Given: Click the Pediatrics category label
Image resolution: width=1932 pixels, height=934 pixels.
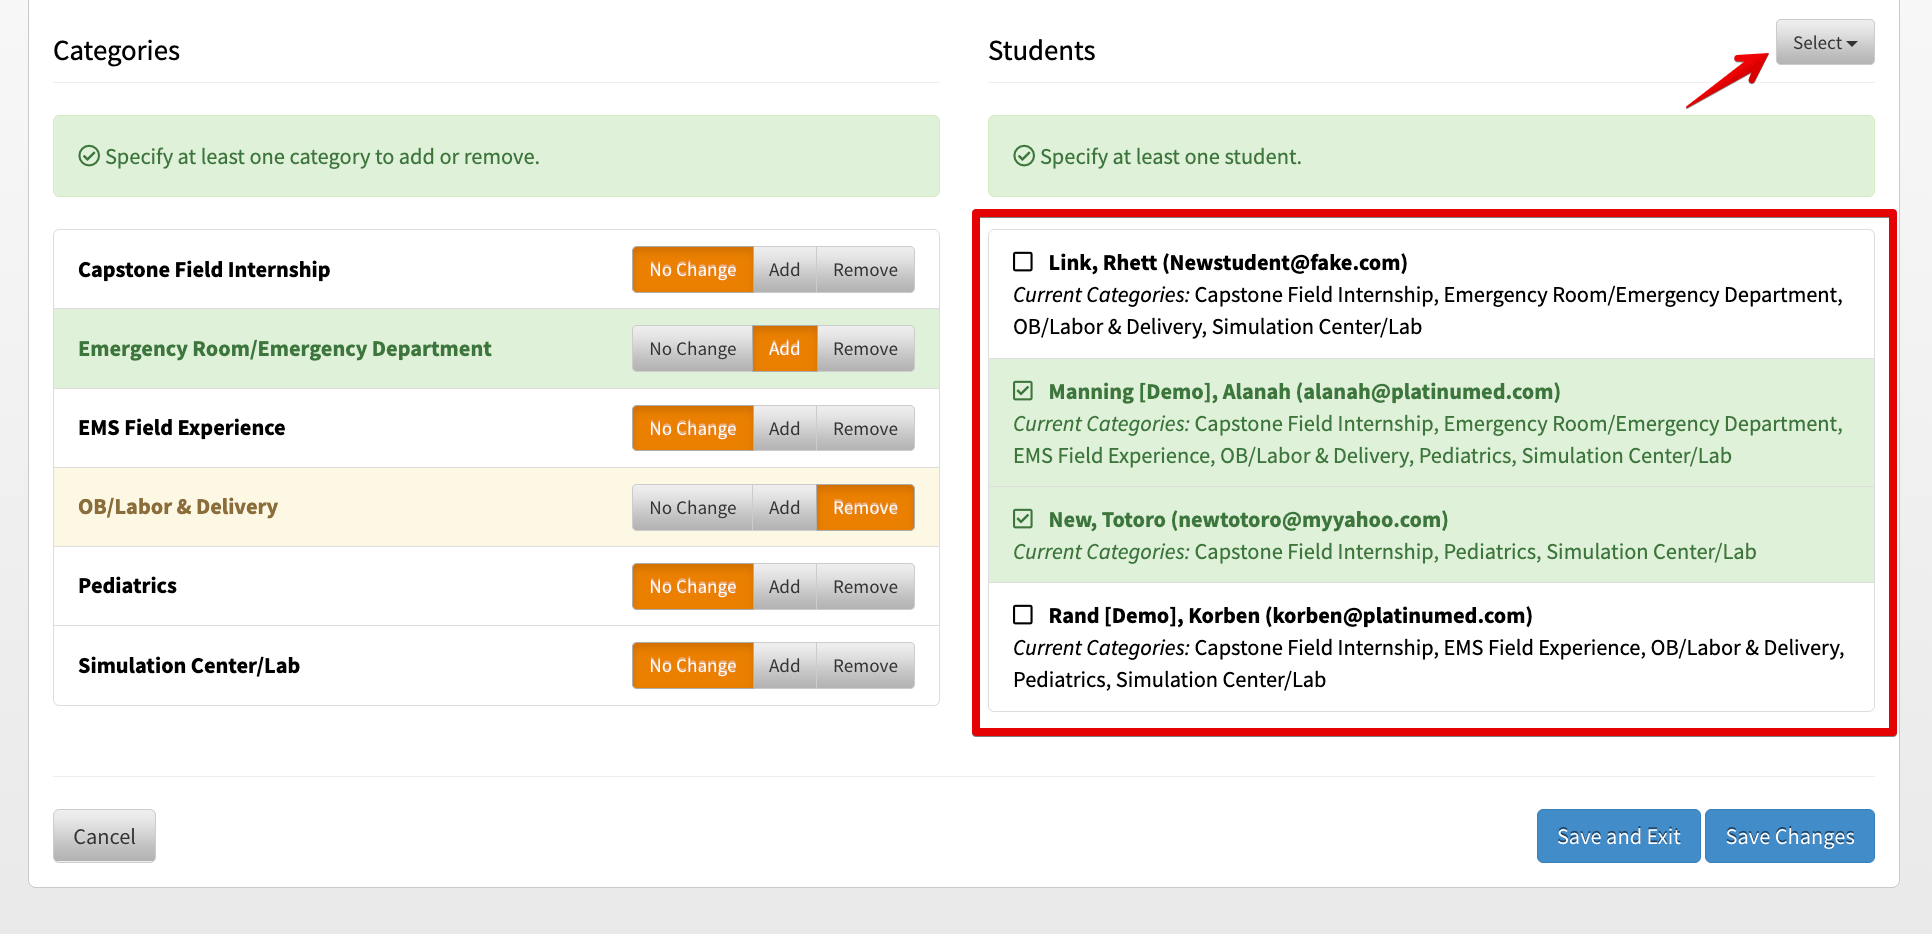Looking at the screenshot, I should point(128,586).
